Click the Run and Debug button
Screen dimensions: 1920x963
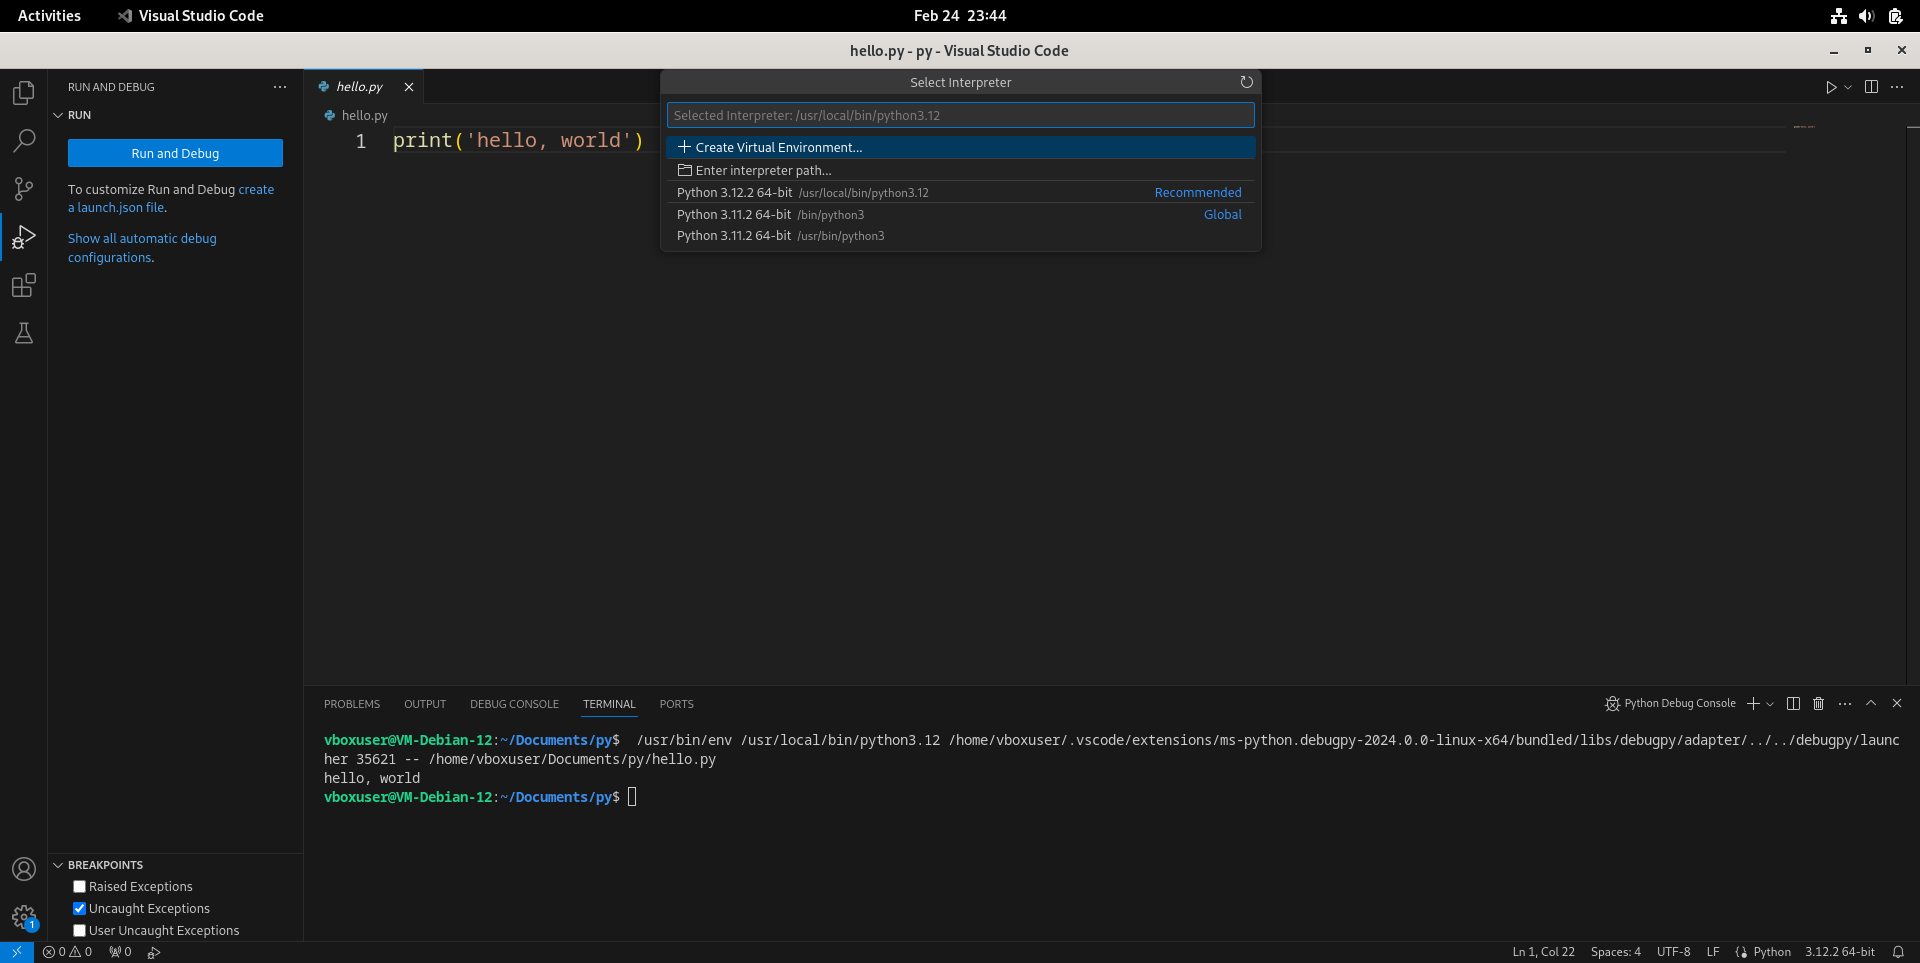175,153
